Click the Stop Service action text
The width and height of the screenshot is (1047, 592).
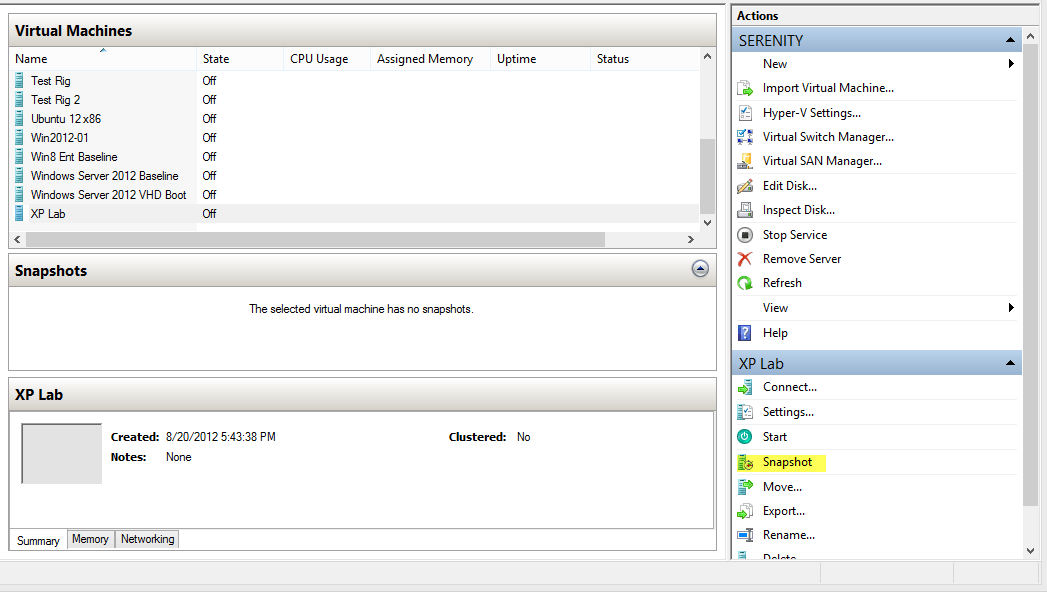[795, 235]
